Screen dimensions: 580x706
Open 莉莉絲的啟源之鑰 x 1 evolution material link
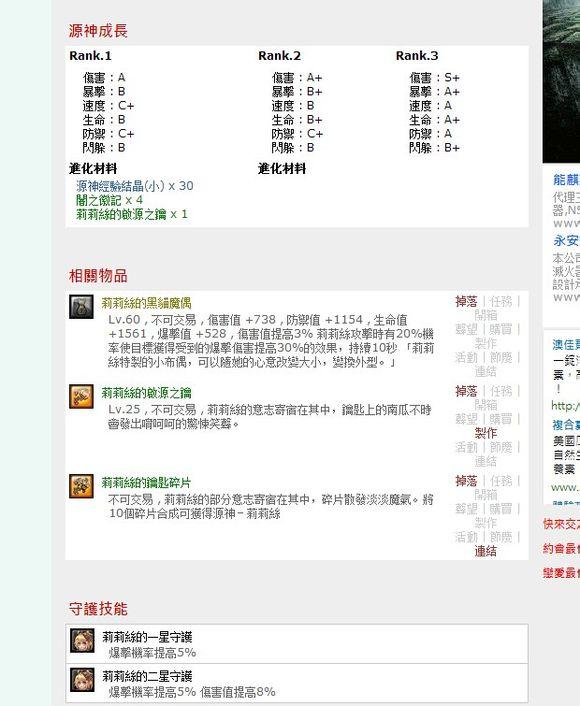pos(131,214)
